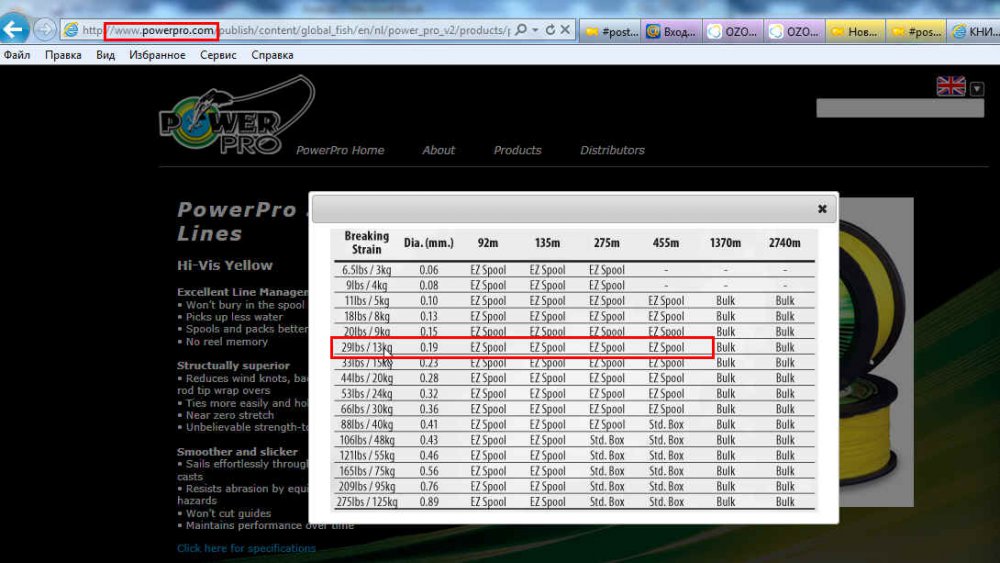
Task: Click the '106lbs / 48kg' row label
Action: coord(367,440)
